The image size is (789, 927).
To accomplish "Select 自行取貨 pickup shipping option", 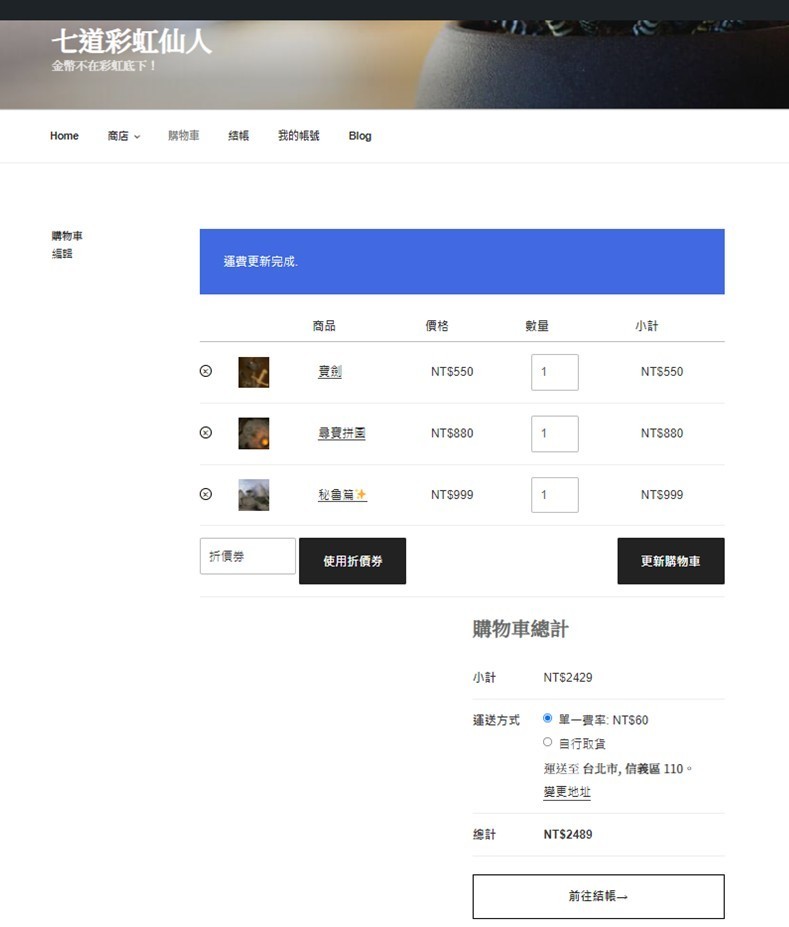I will click(x=547, y=742).
